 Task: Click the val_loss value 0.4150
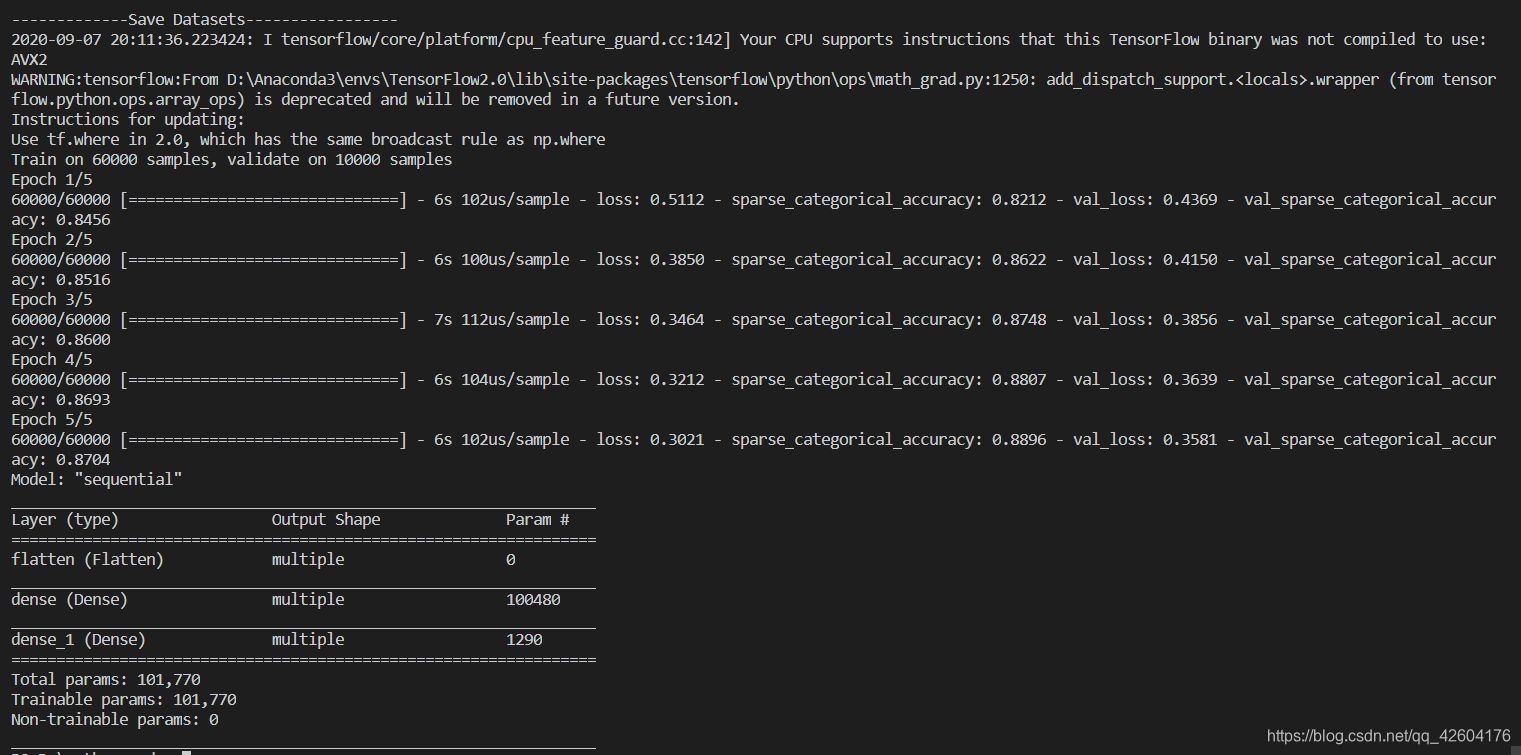tap(1190, 260)
